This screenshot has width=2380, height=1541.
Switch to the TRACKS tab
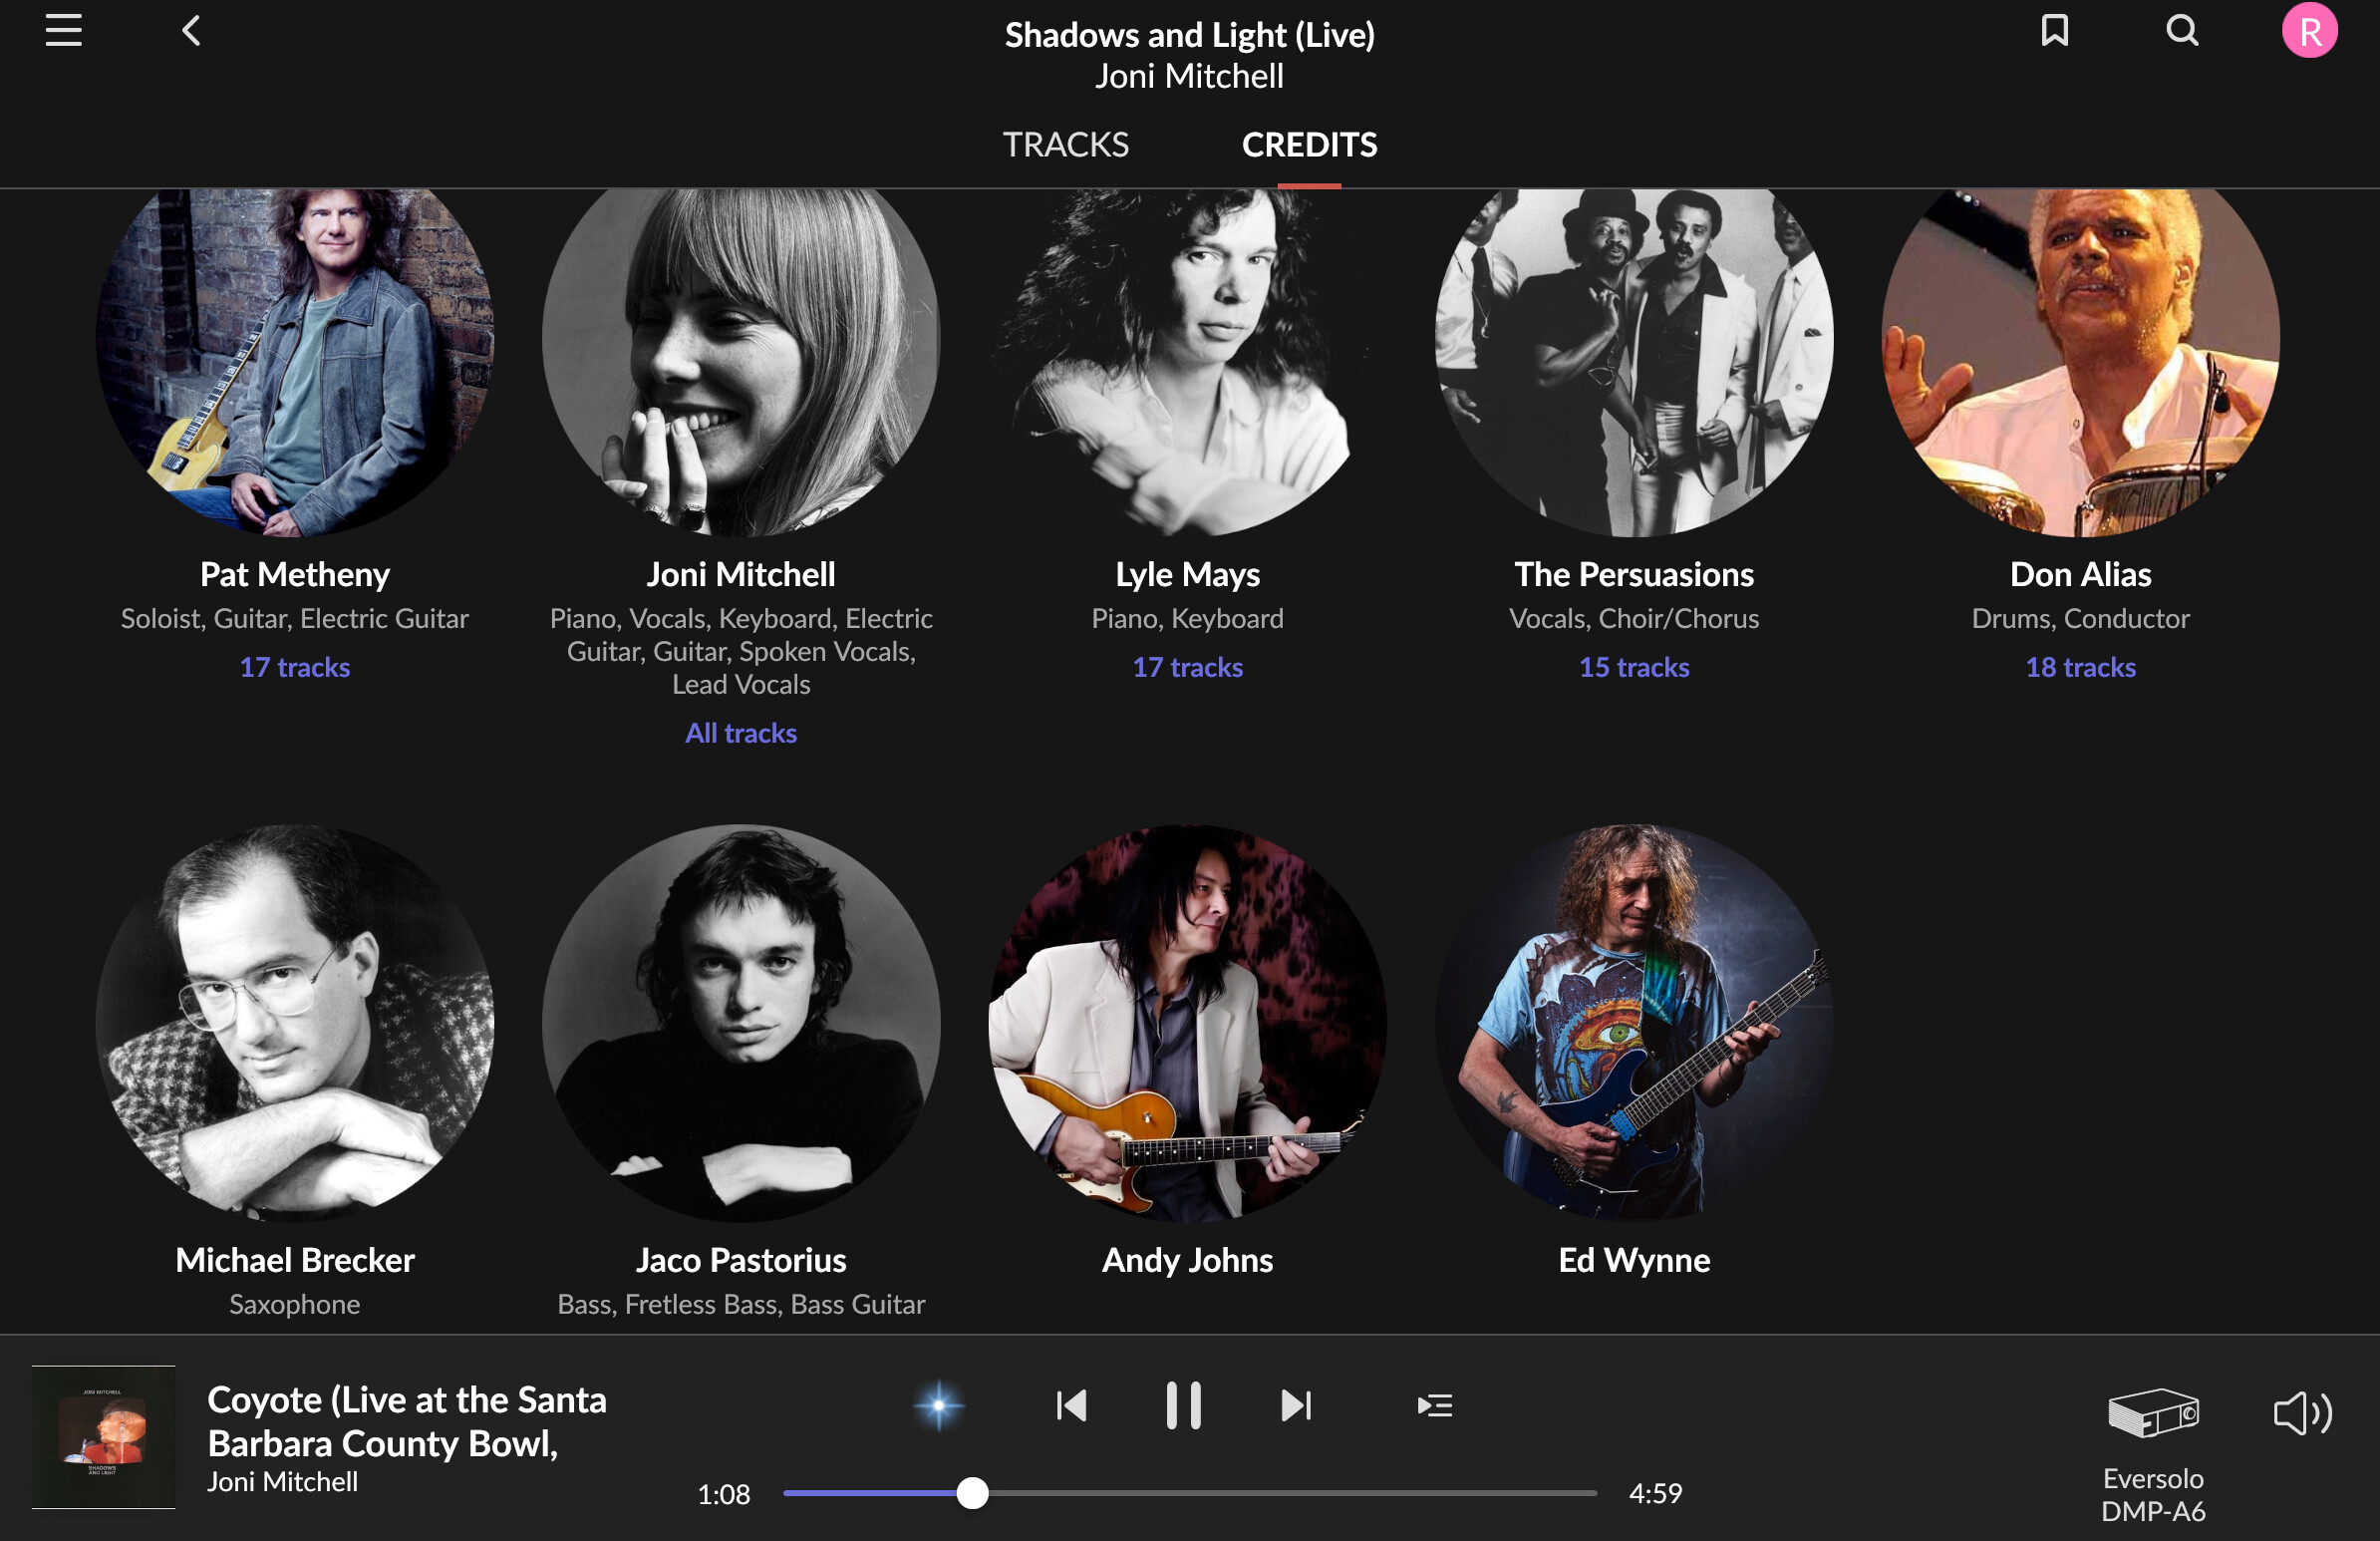[x=1065, y=144]
